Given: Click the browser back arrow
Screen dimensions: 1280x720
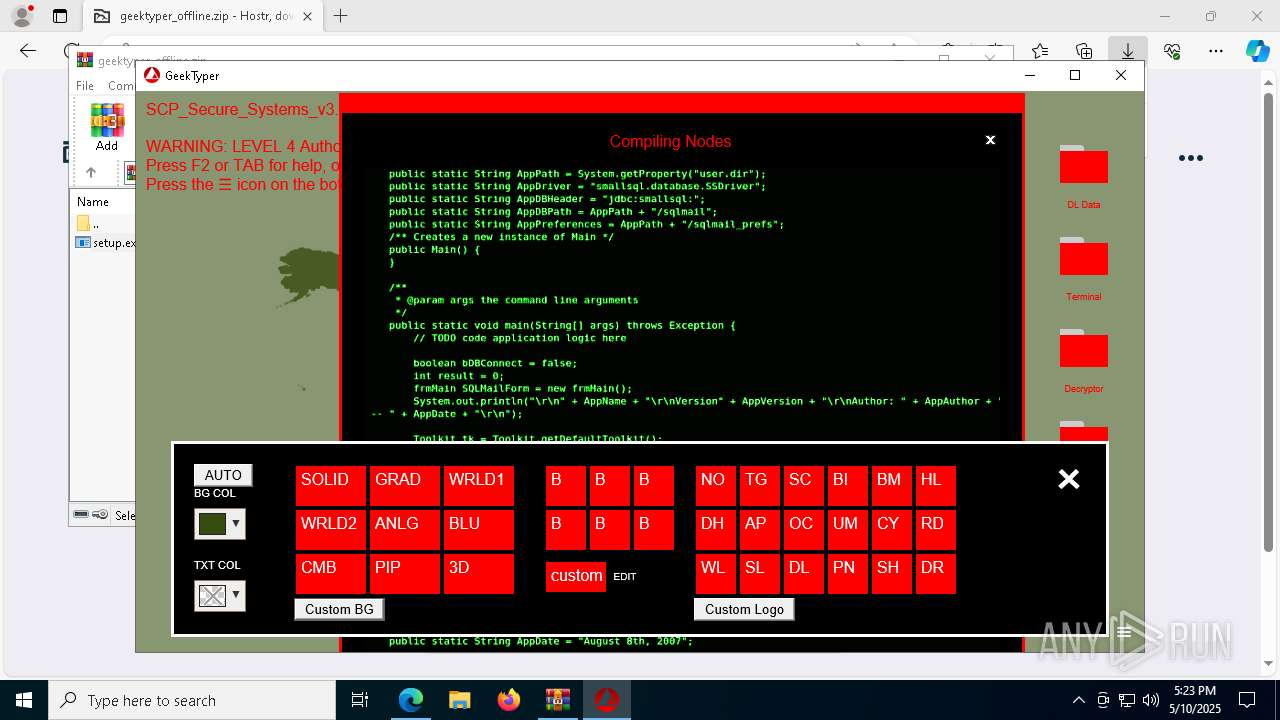Looking at the screenshot, I should click(28, 51).
